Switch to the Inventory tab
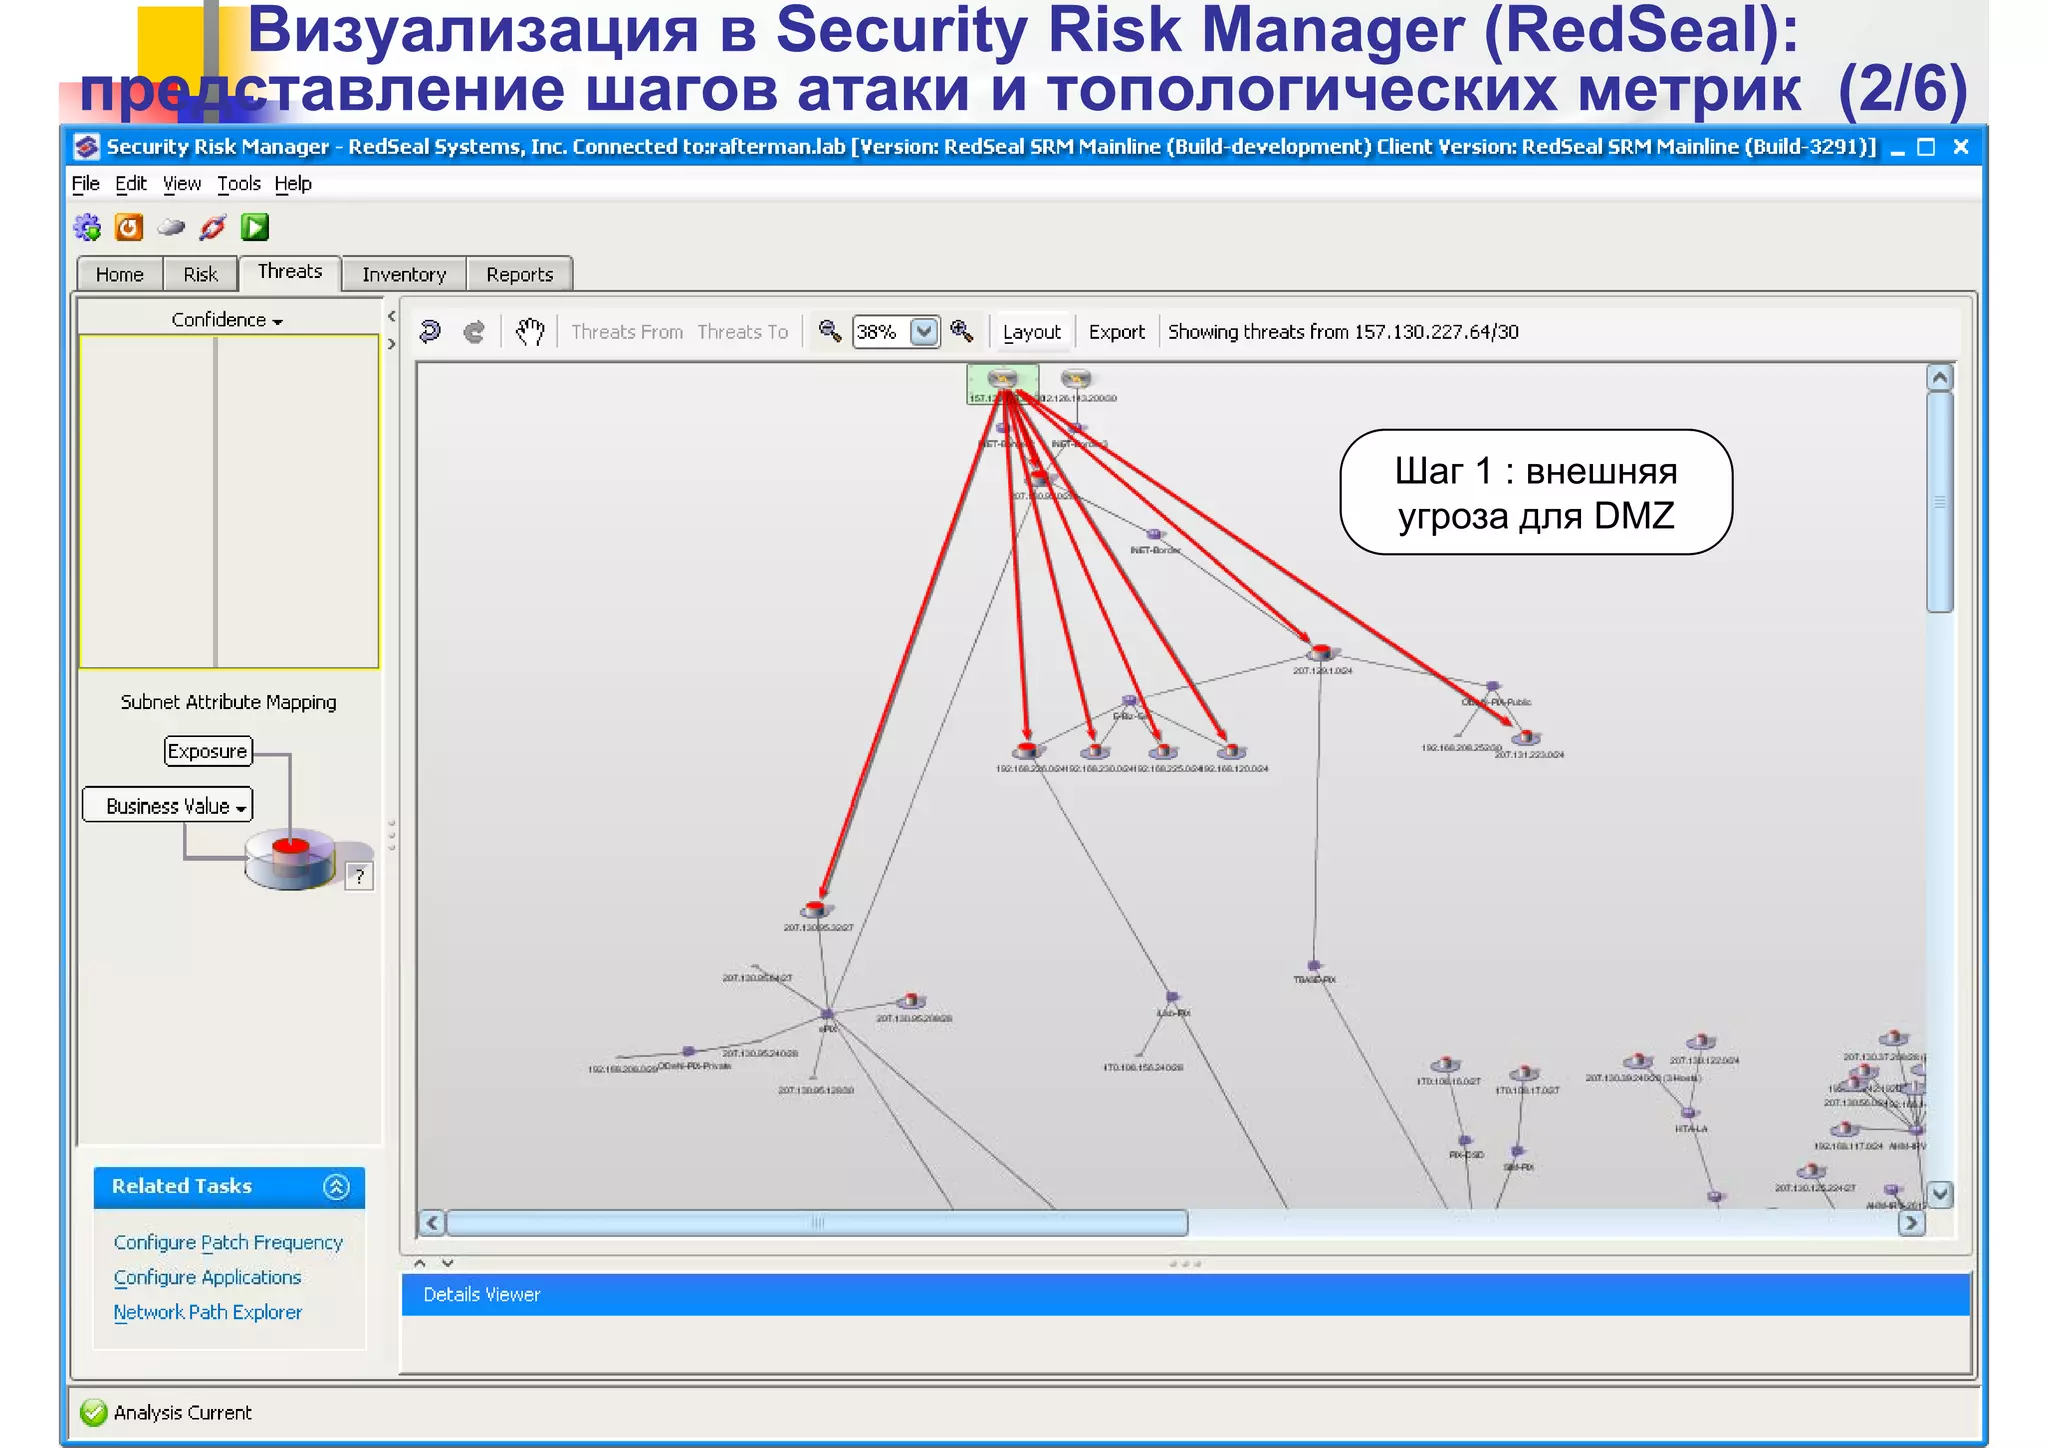Viewport: 2048px width, 1448px height. tap(404, 275)
